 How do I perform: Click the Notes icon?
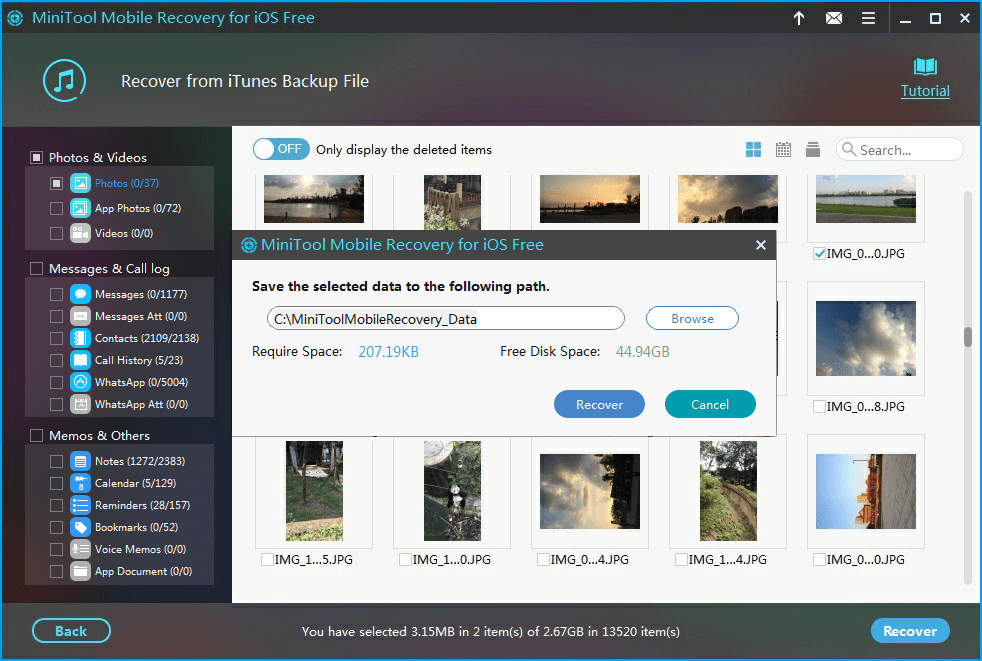[x=80, y=461]
